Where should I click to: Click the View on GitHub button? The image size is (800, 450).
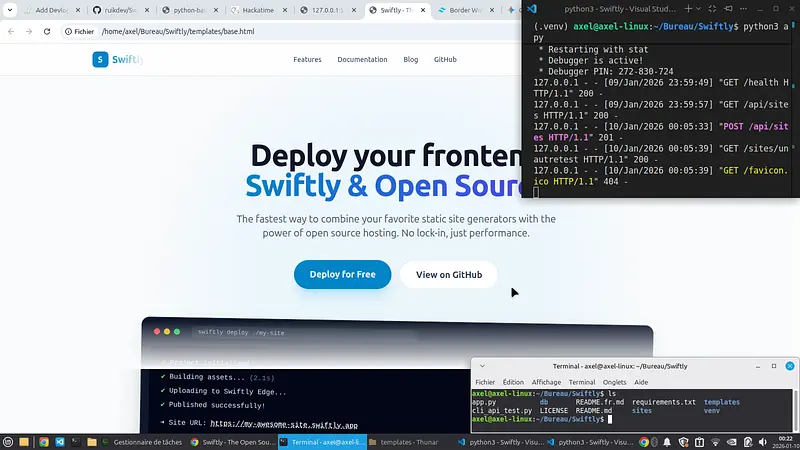click(x=448, y=275)
